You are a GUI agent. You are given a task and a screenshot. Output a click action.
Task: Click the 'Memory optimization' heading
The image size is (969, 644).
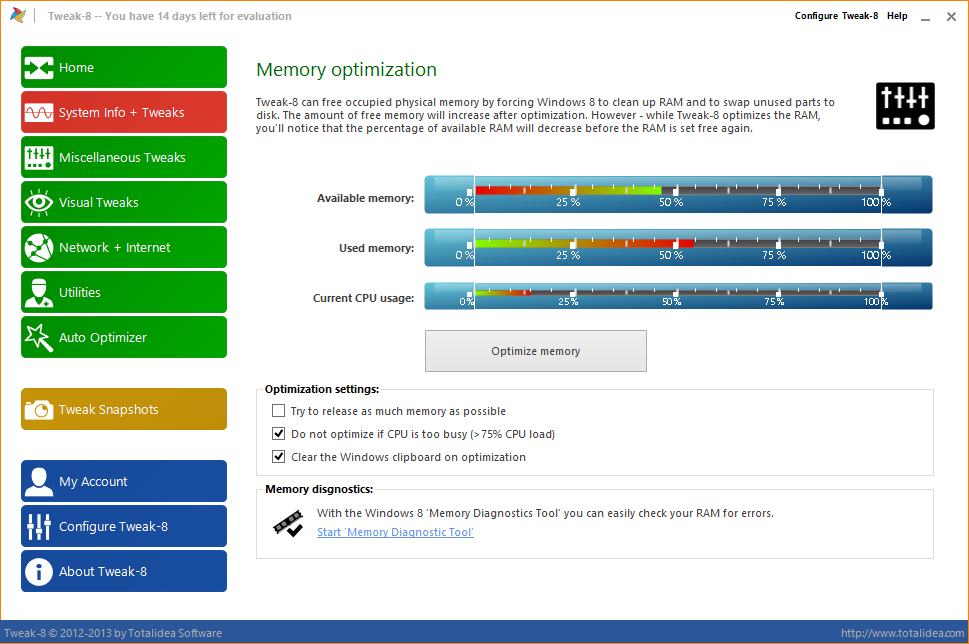coord(347,70)
